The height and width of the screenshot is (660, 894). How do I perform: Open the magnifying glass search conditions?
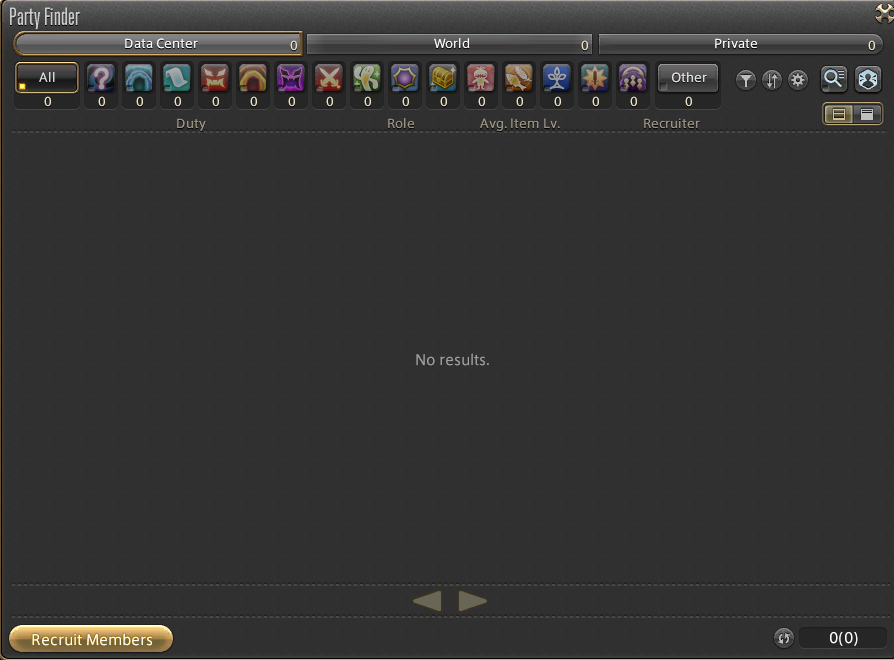(834, 79)
